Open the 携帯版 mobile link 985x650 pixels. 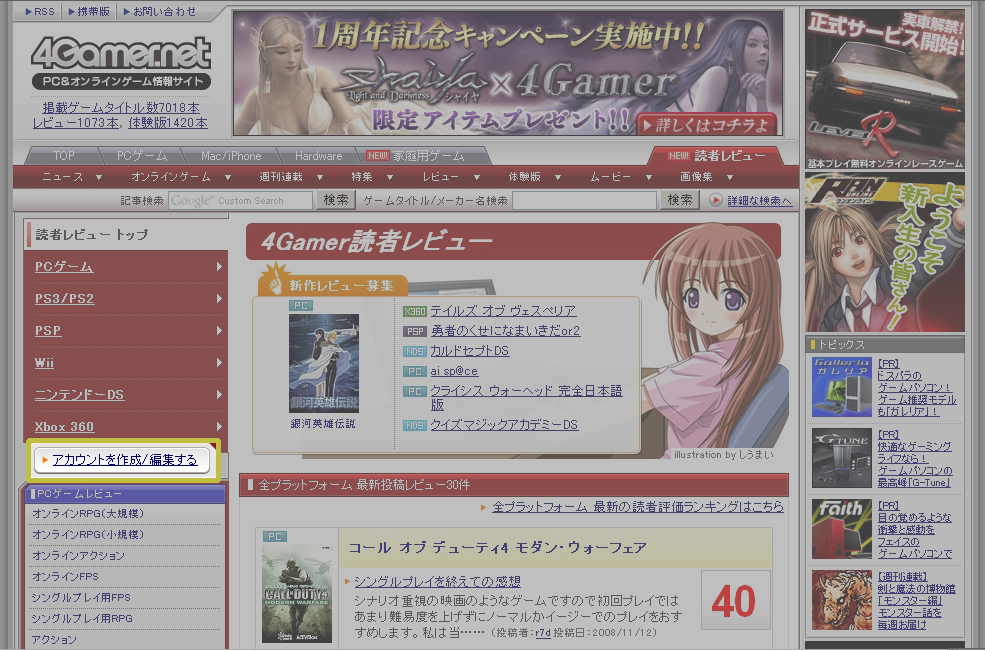(x=89, y=11)
